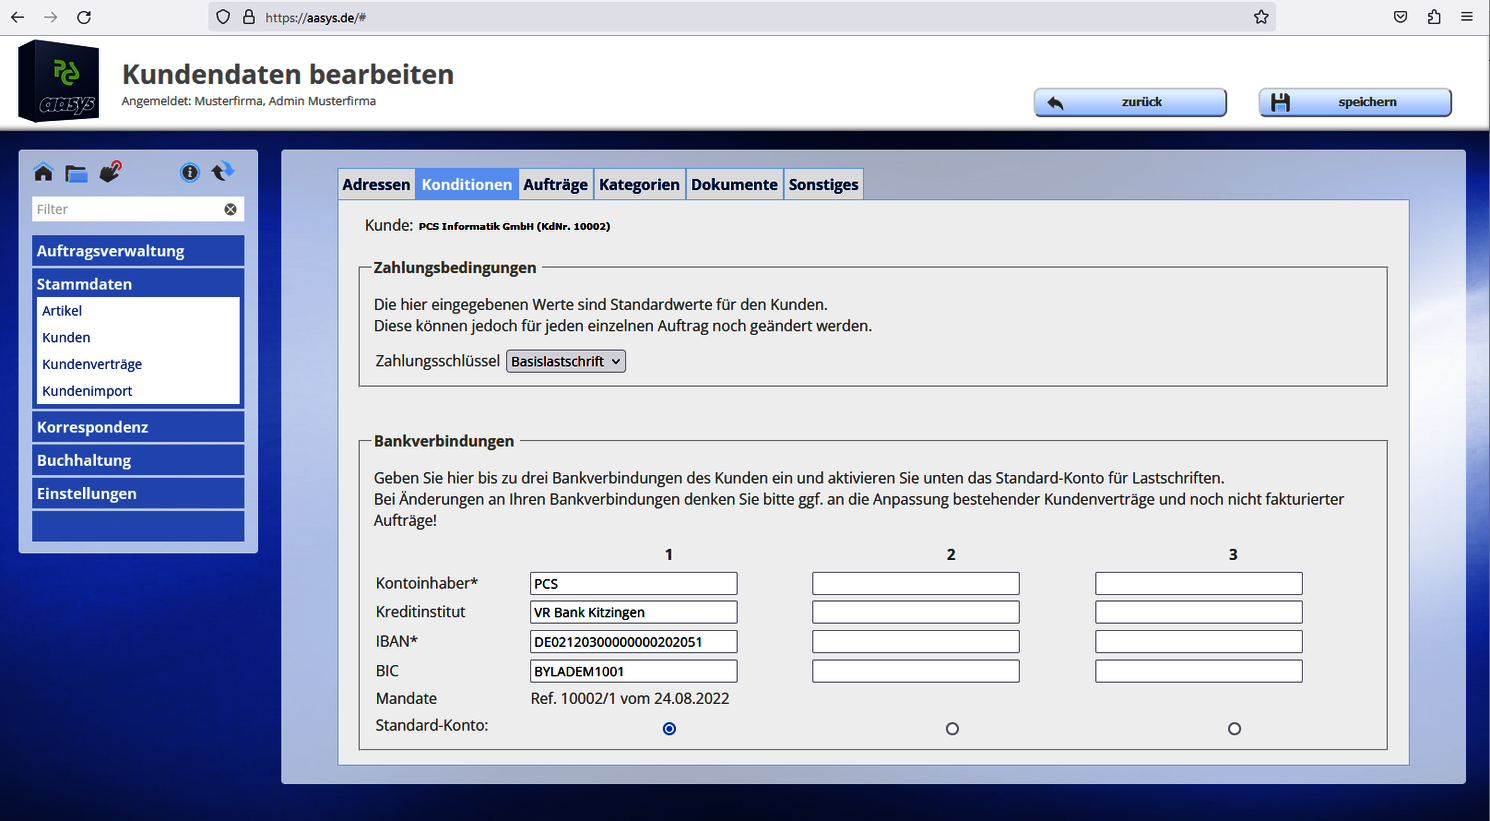Expand the Korrespondenz menu section

click(x=138, y=427)
